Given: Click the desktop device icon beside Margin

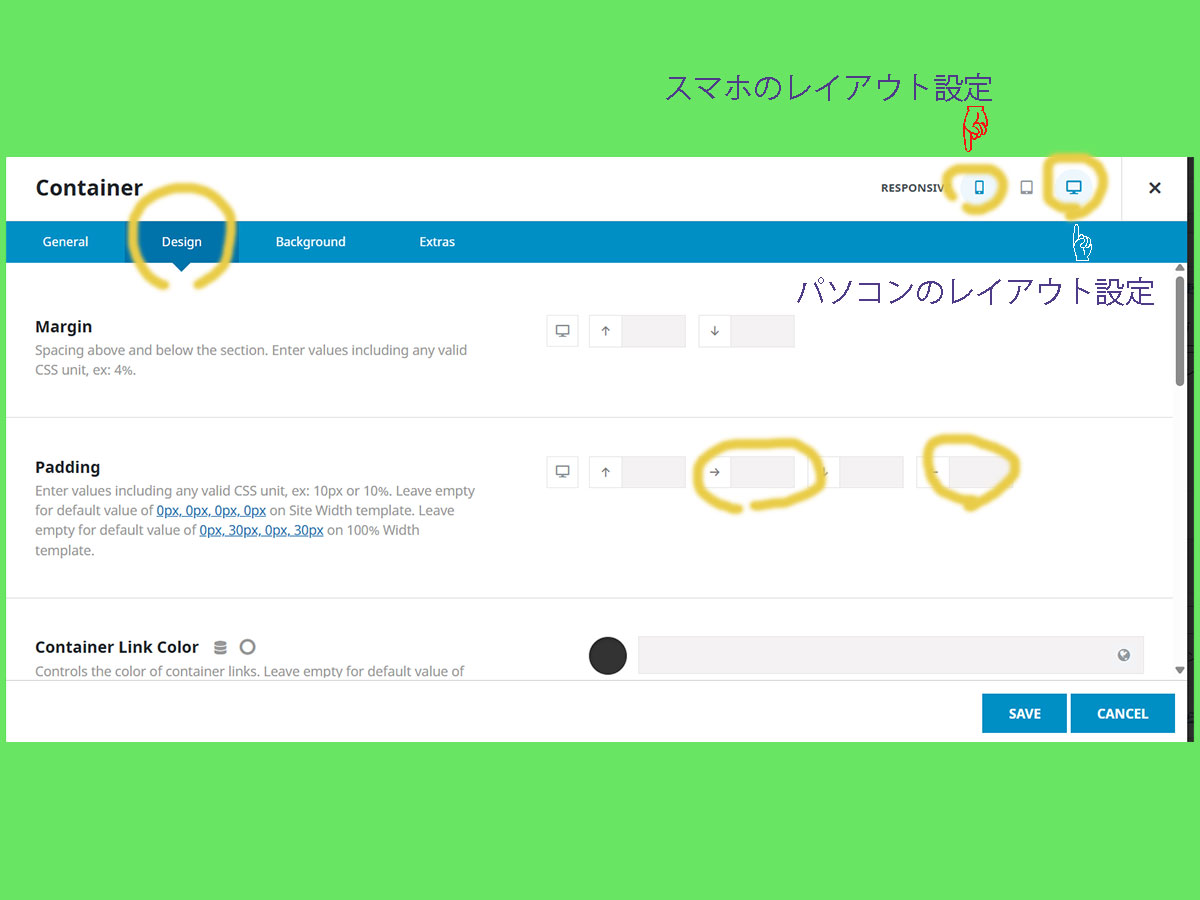Looking at the screenshot, I should pyautogui.click(x=562, y=331).
